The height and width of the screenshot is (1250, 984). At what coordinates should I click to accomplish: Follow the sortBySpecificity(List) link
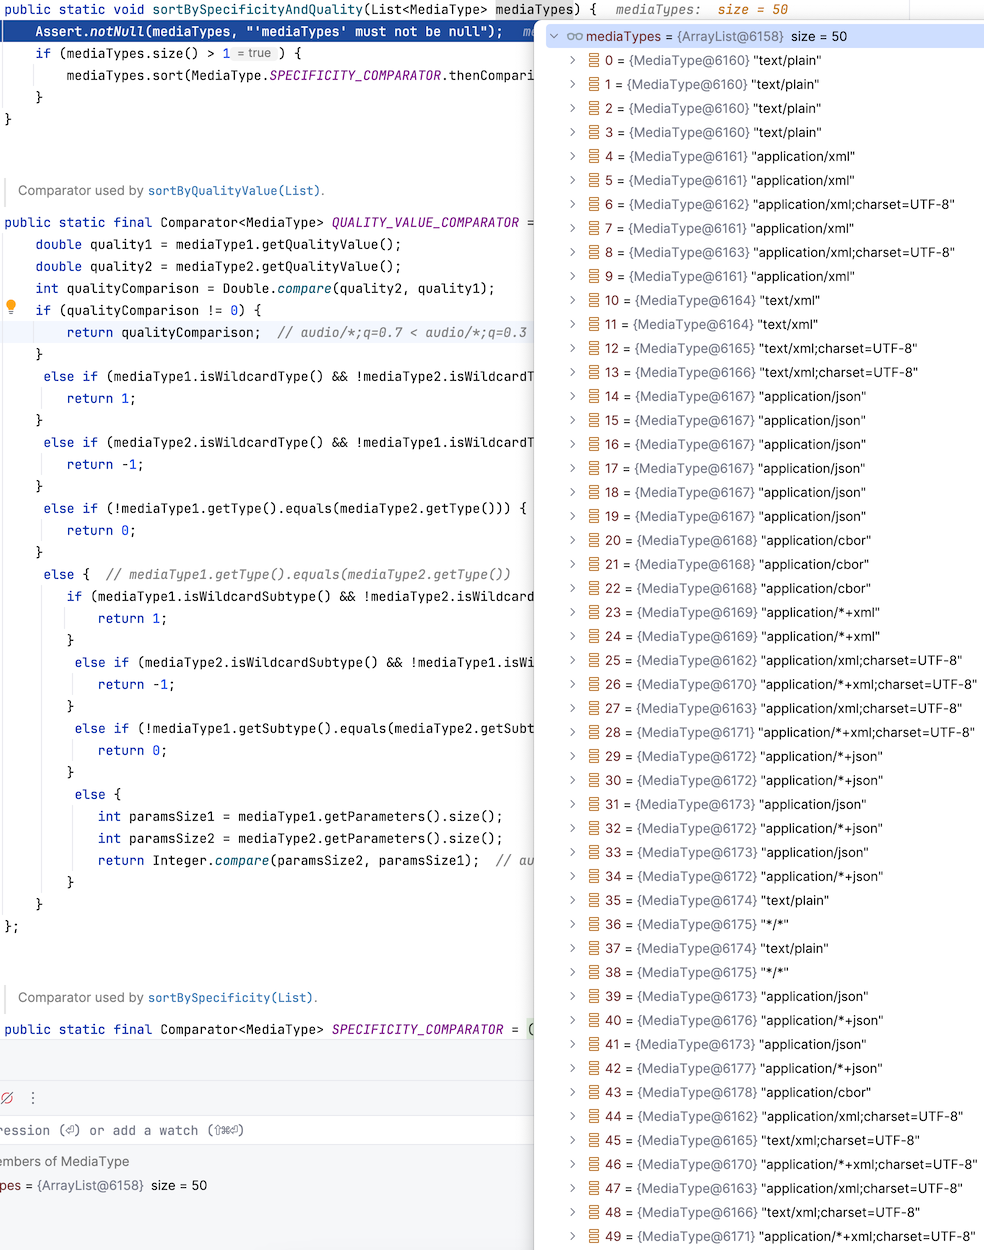click(x=230, y=998)
